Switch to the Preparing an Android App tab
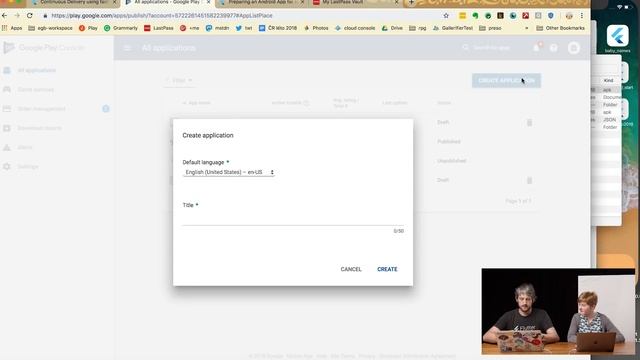Viewport: 640px width, 360px height. (261, 2)
